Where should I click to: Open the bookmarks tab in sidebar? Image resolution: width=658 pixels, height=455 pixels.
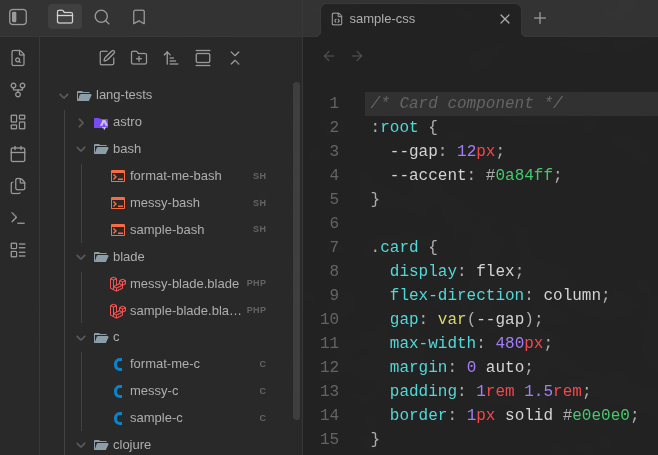coord(139,17)
